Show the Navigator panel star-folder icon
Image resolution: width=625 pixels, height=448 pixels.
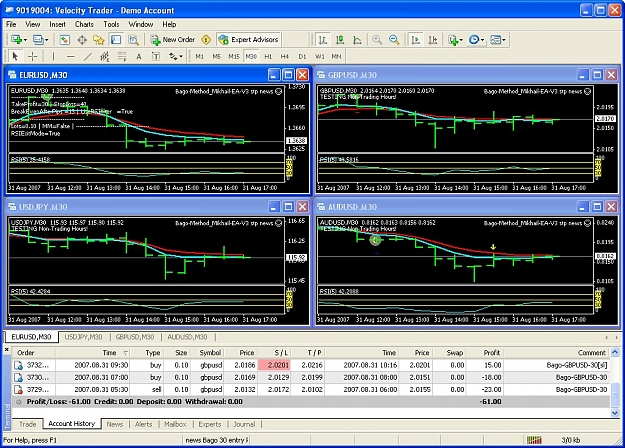pyautogui.click(x=99, y=39)
